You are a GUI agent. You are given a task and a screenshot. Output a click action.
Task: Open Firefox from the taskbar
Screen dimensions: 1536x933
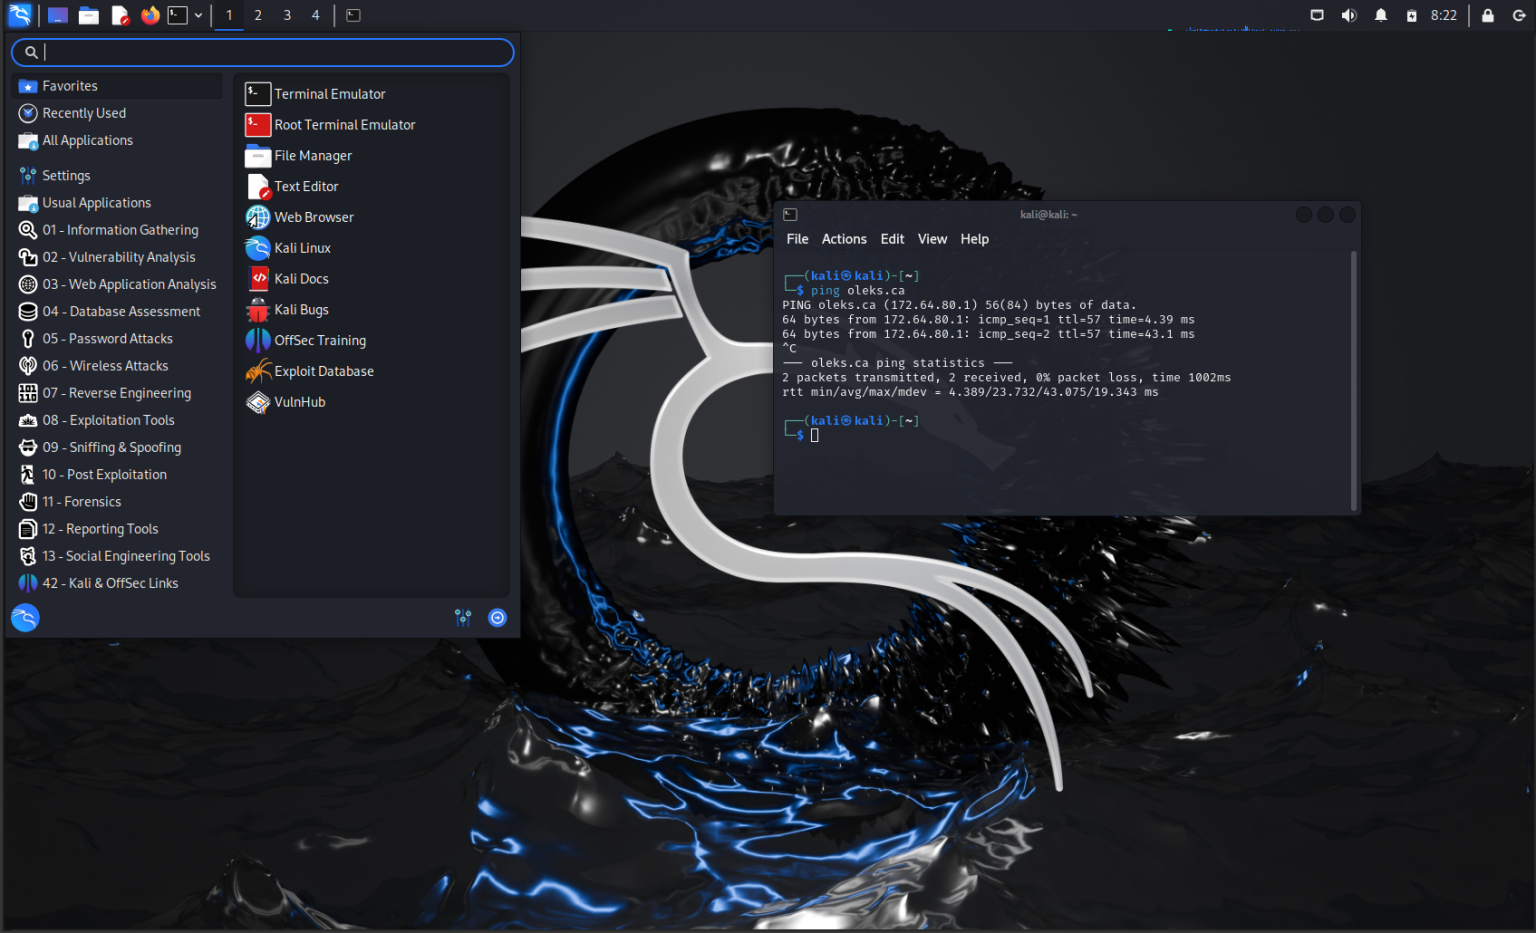[150, 15]
